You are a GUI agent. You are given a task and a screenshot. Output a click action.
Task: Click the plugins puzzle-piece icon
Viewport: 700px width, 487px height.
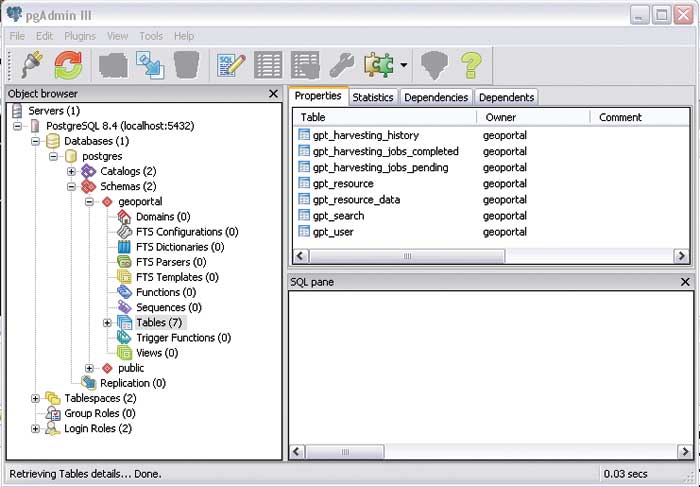[x=379, y=65]
